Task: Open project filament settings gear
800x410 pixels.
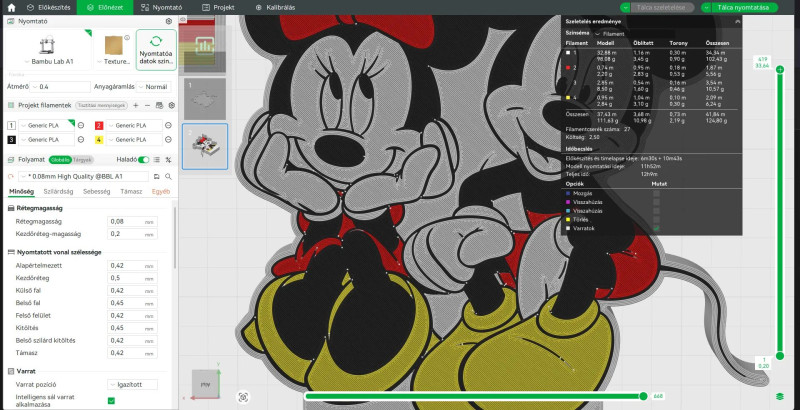Action: (x=171, y=106)
